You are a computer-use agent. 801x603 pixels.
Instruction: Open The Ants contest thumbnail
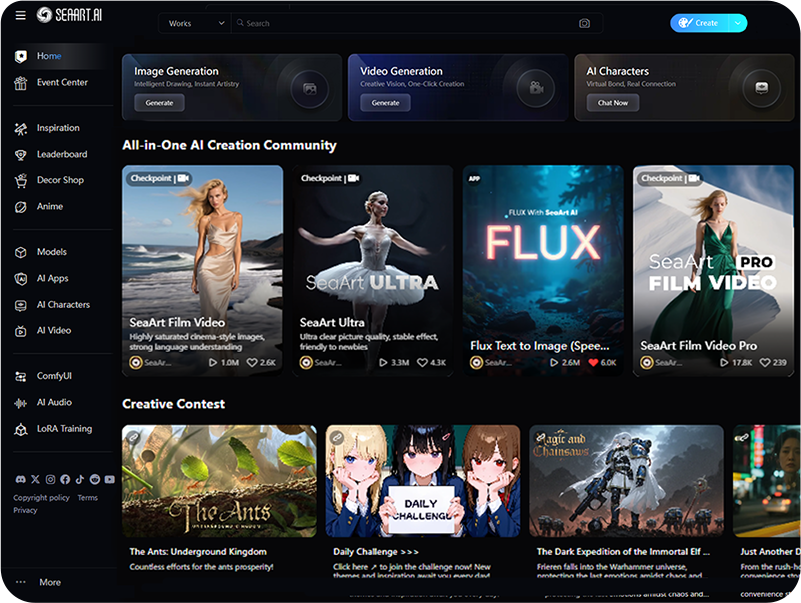tap(219, 481)
